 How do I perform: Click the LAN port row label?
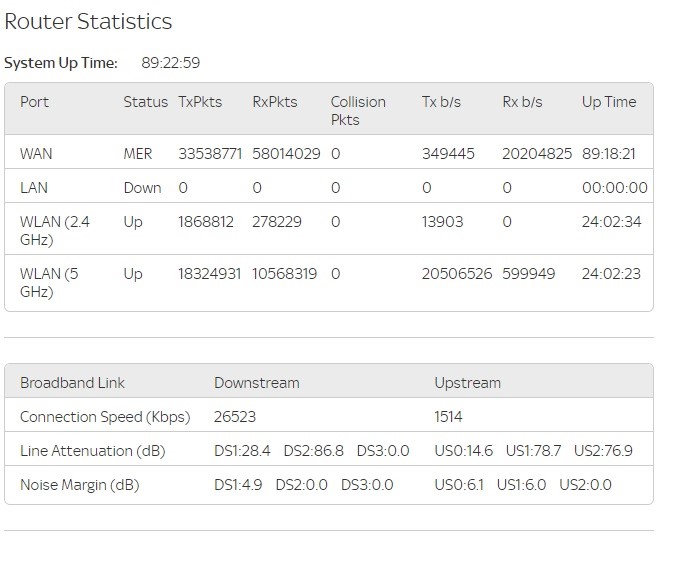(x=34, y=188)
